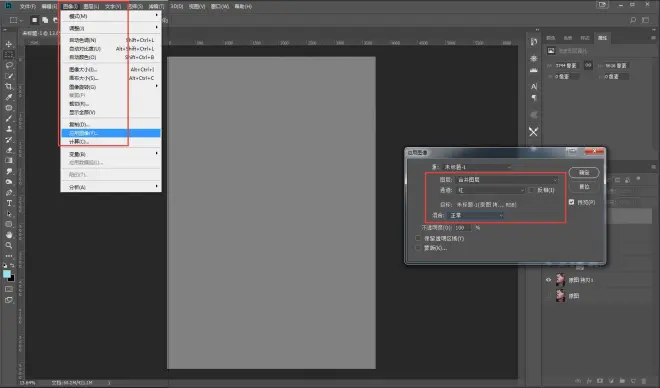Viewport: 660px width, 388px height.
Task: Select the Crop tool
Action: pyautogui.click(x=8, y=86)
